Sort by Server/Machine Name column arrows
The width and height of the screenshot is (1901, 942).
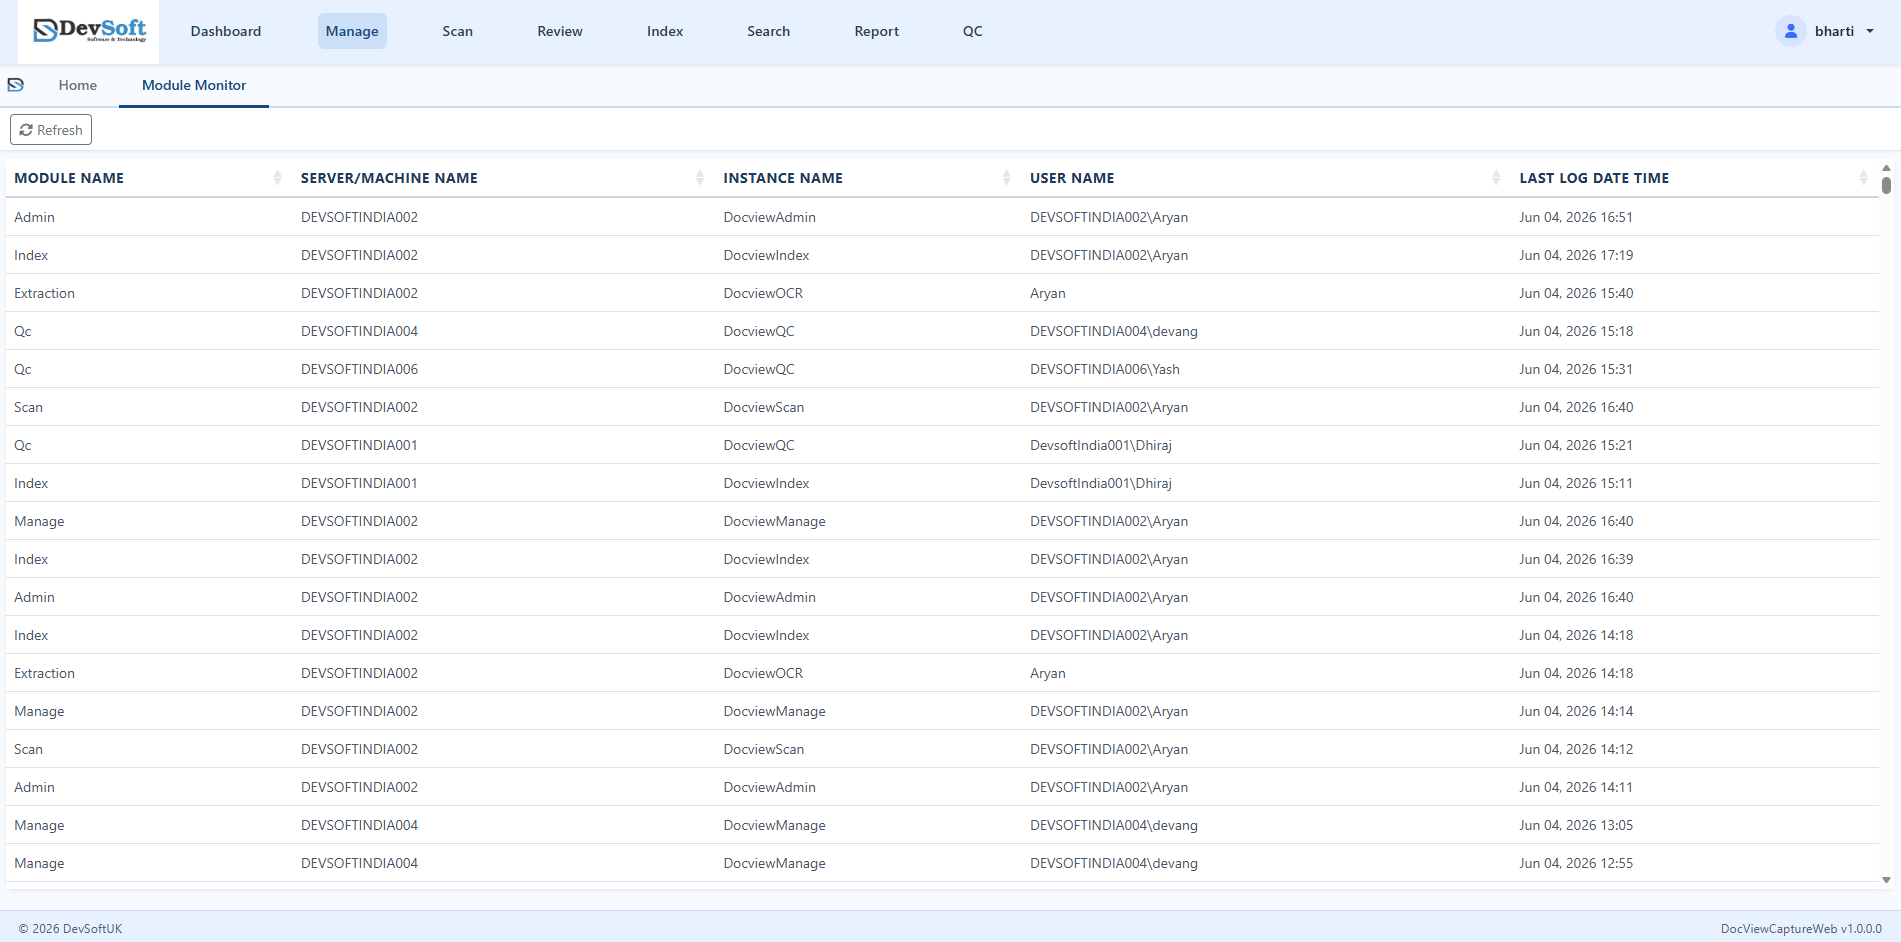[x=700, y=178]
